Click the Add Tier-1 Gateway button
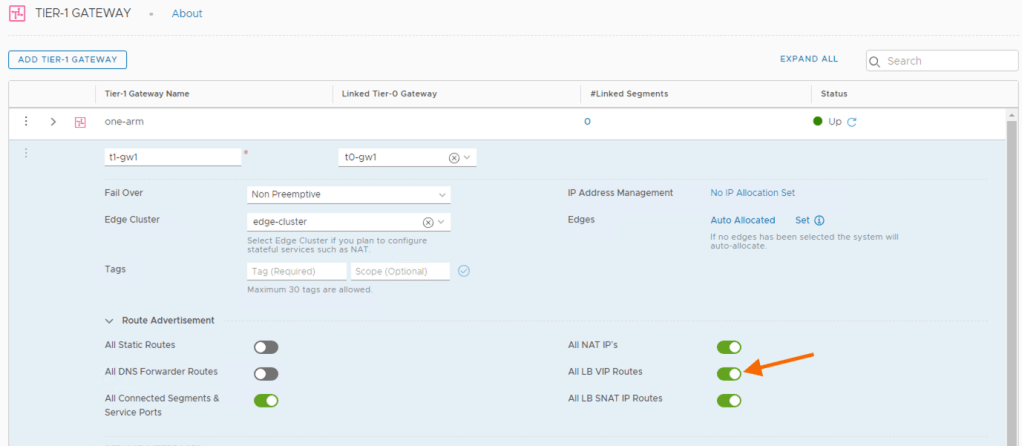Viewport: 1022px width, 446px height. click(67, 60)
